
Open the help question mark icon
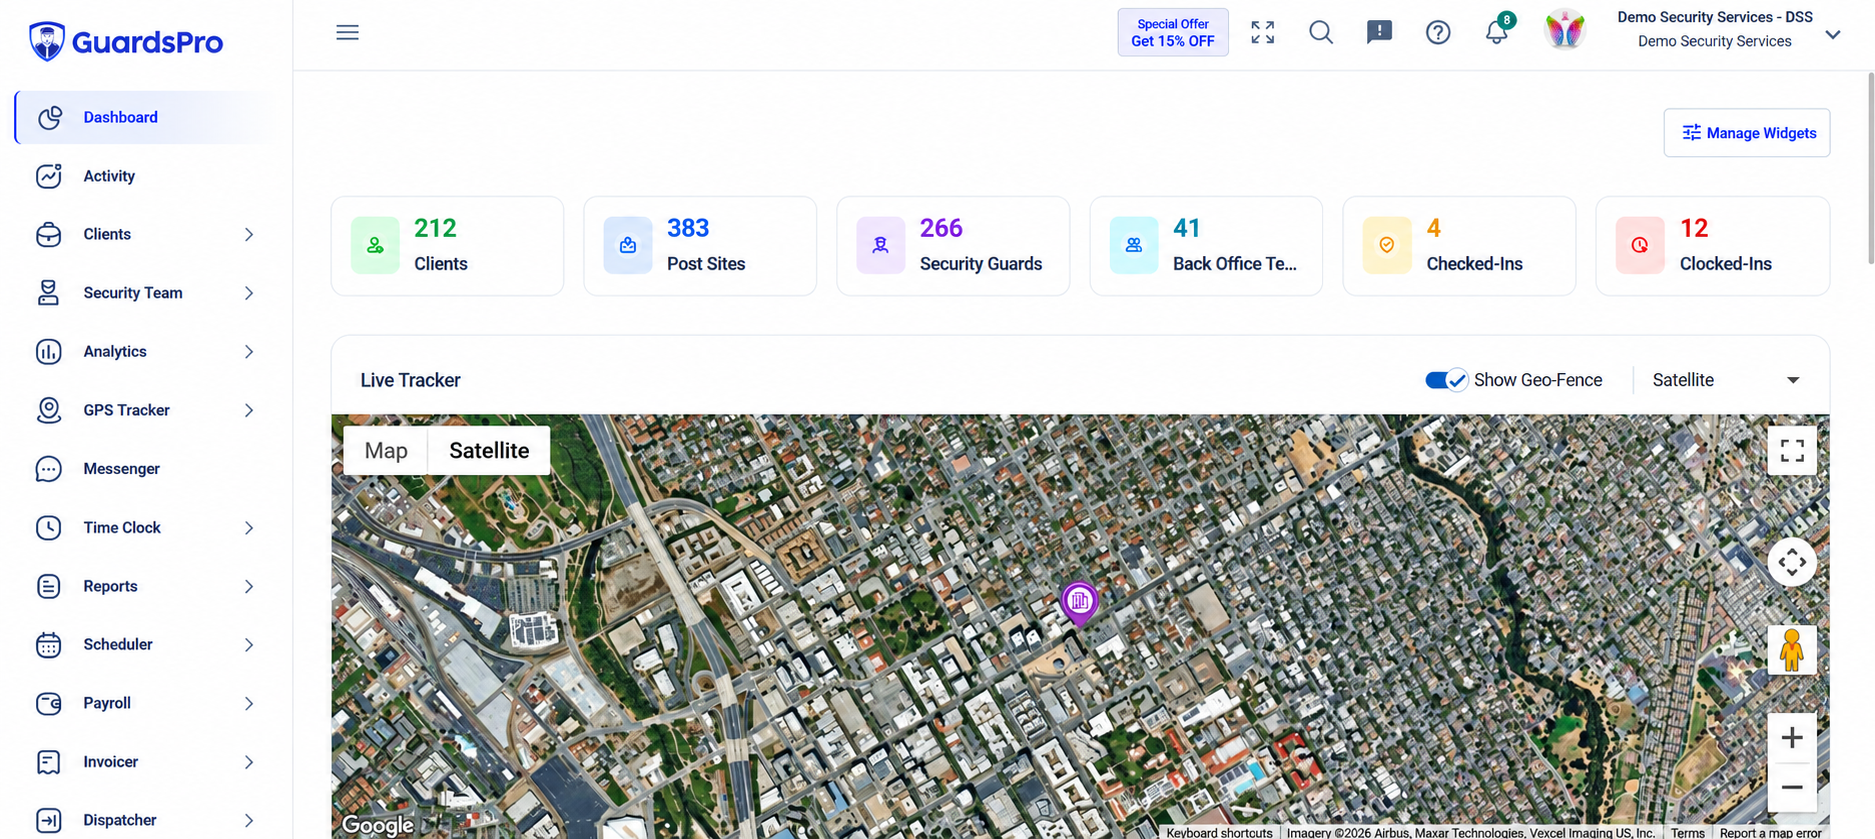click(x=1438, y=33)
